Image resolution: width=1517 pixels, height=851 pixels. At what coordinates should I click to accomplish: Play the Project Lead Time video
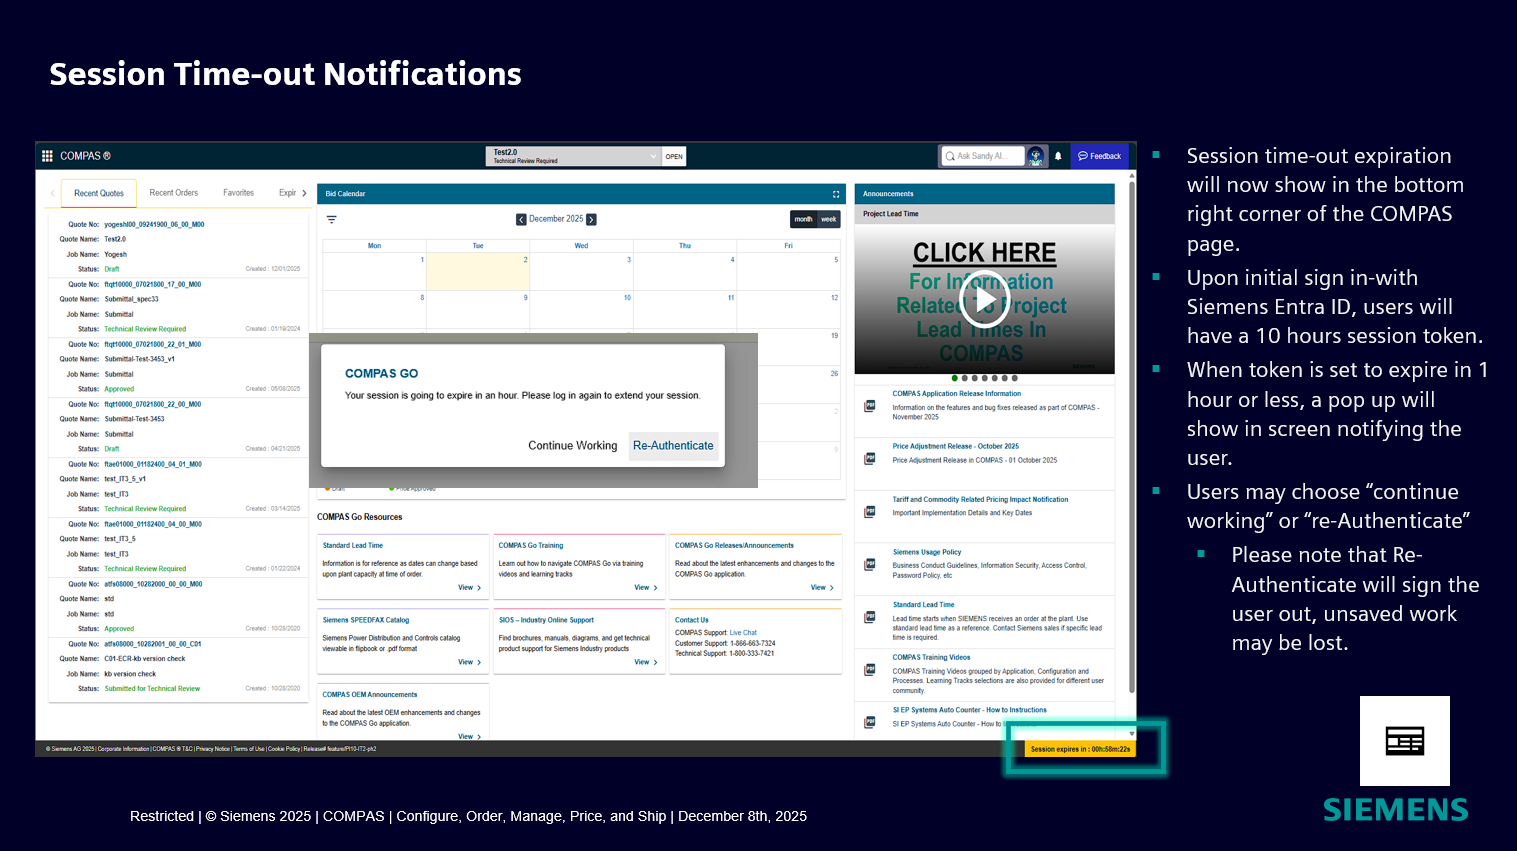click(x=984, y=300)
